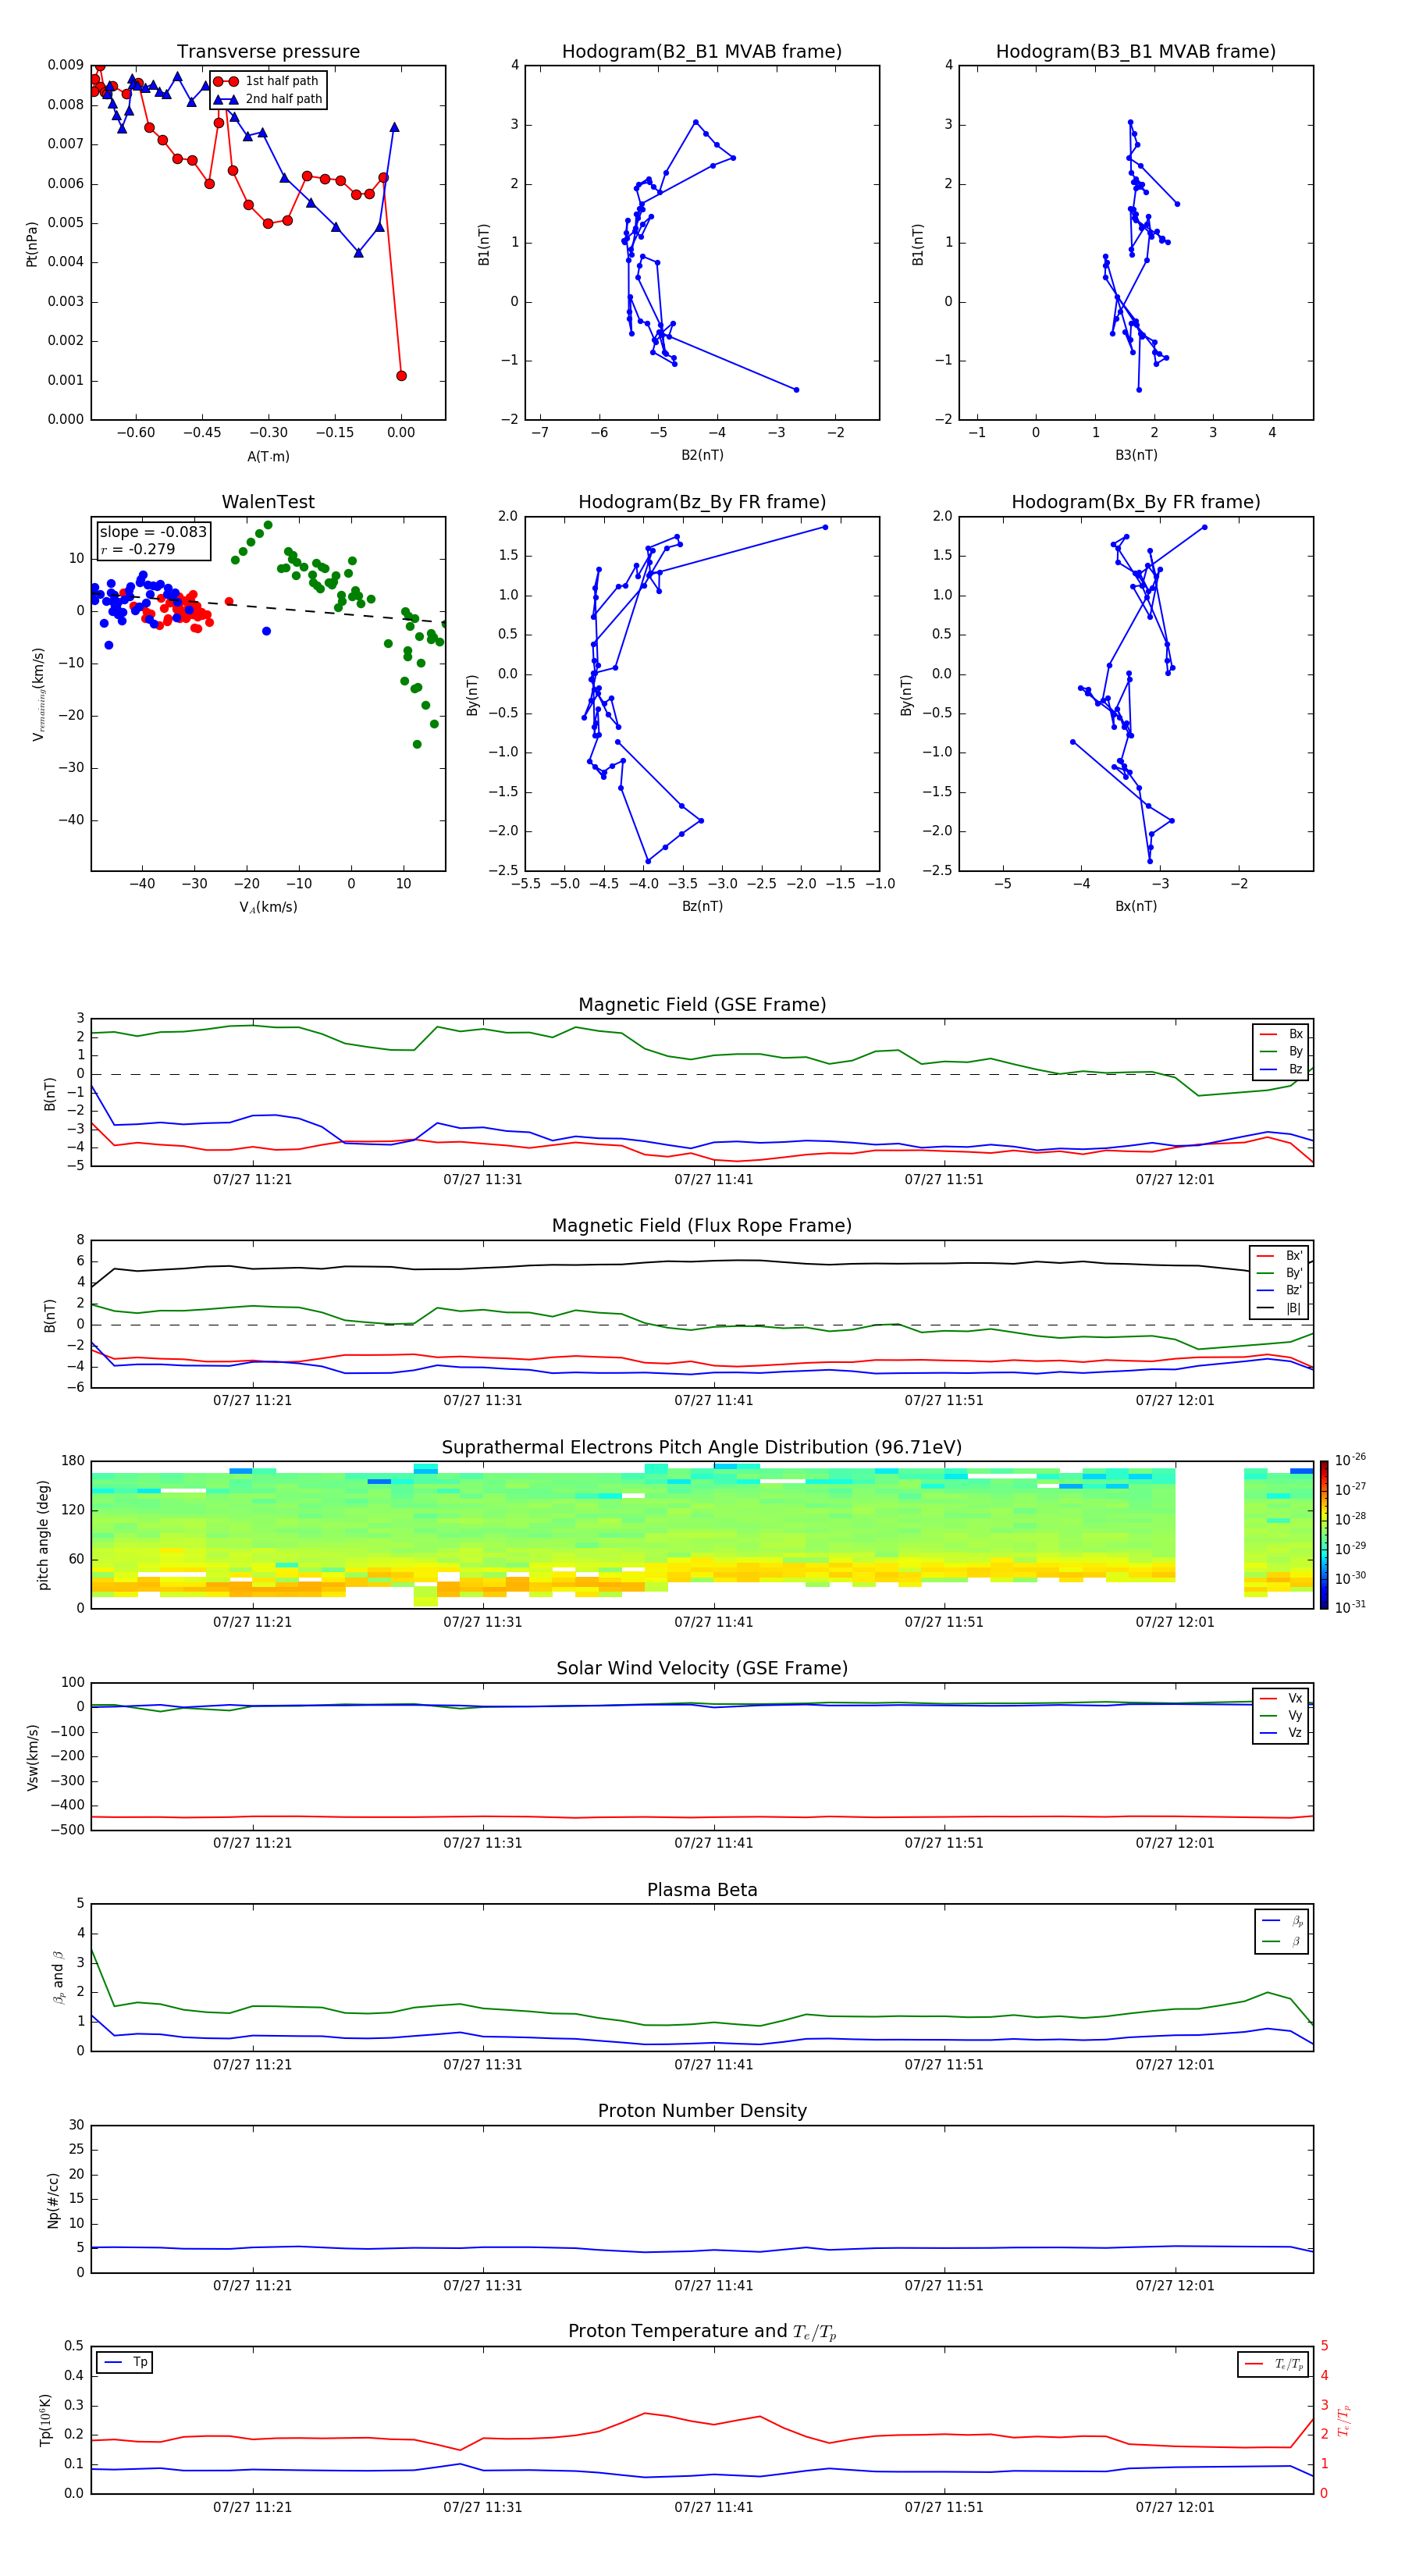Click the "Proton Number Density" title
The image size is (1405, 2576).
(x=702, y=2111)
